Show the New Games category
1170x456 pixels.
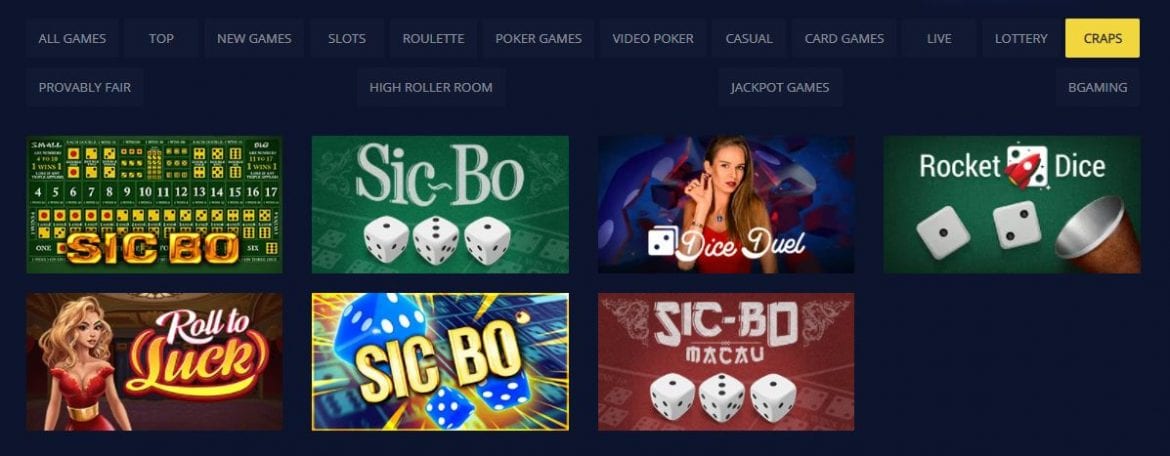(x=254, y=38)
